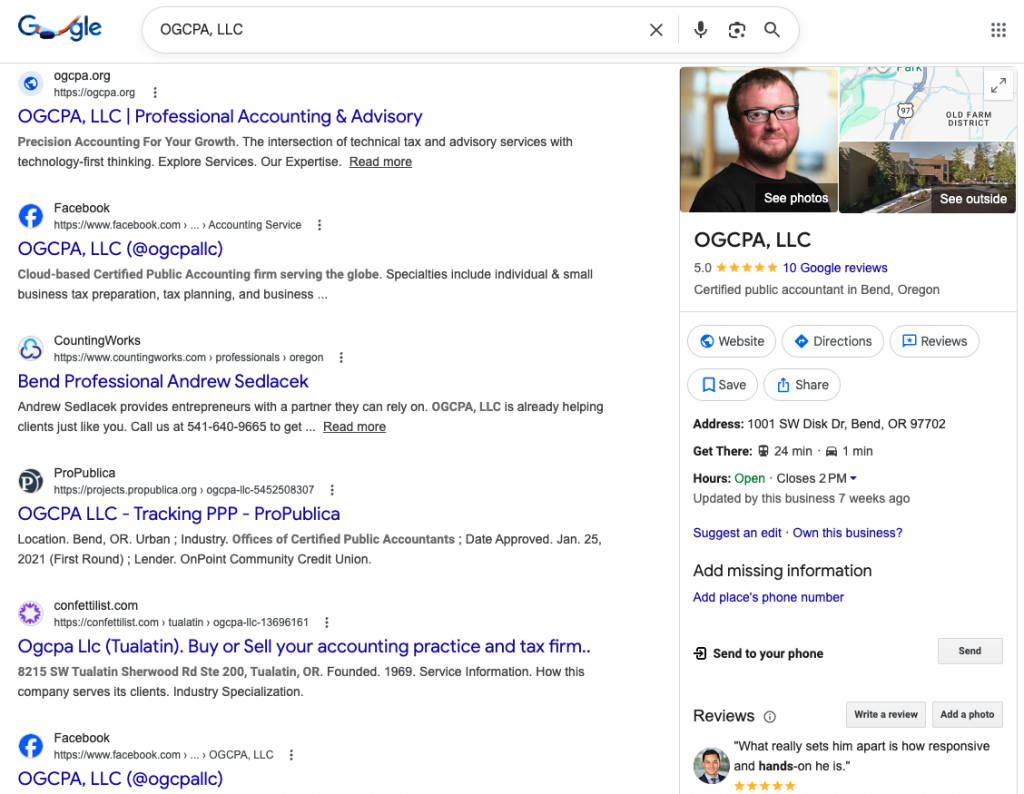Clear the search query with the X icon

656,30
